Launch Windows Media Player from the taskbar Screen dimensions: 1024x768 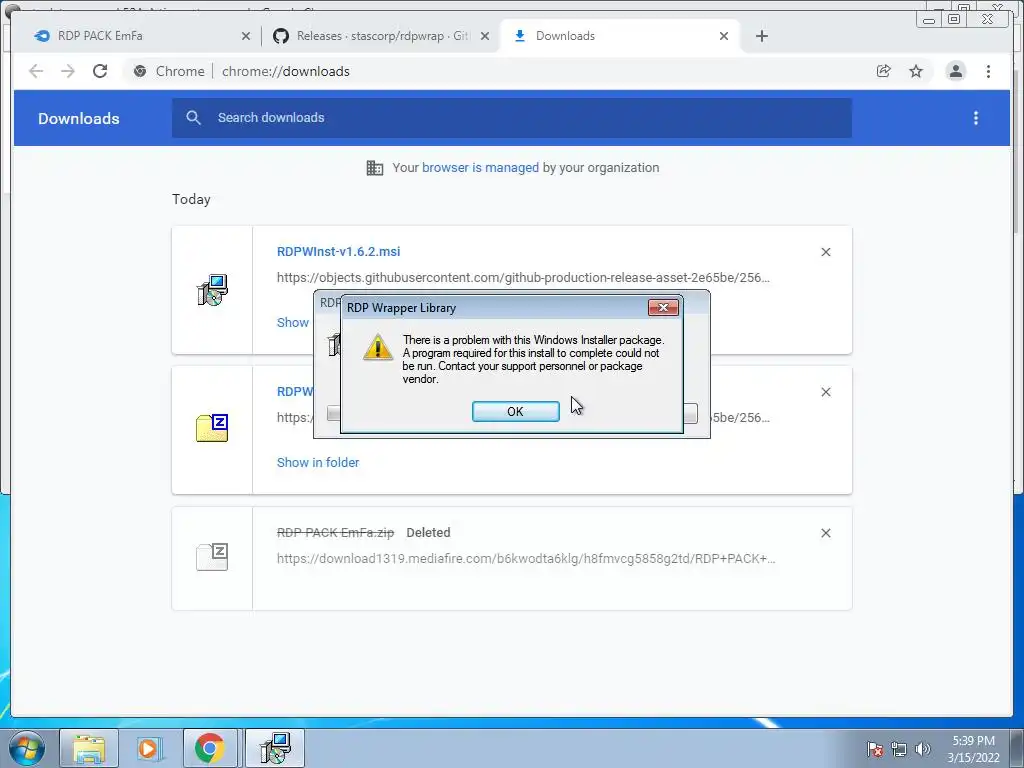pyautogui.click(x=148, y=748)
